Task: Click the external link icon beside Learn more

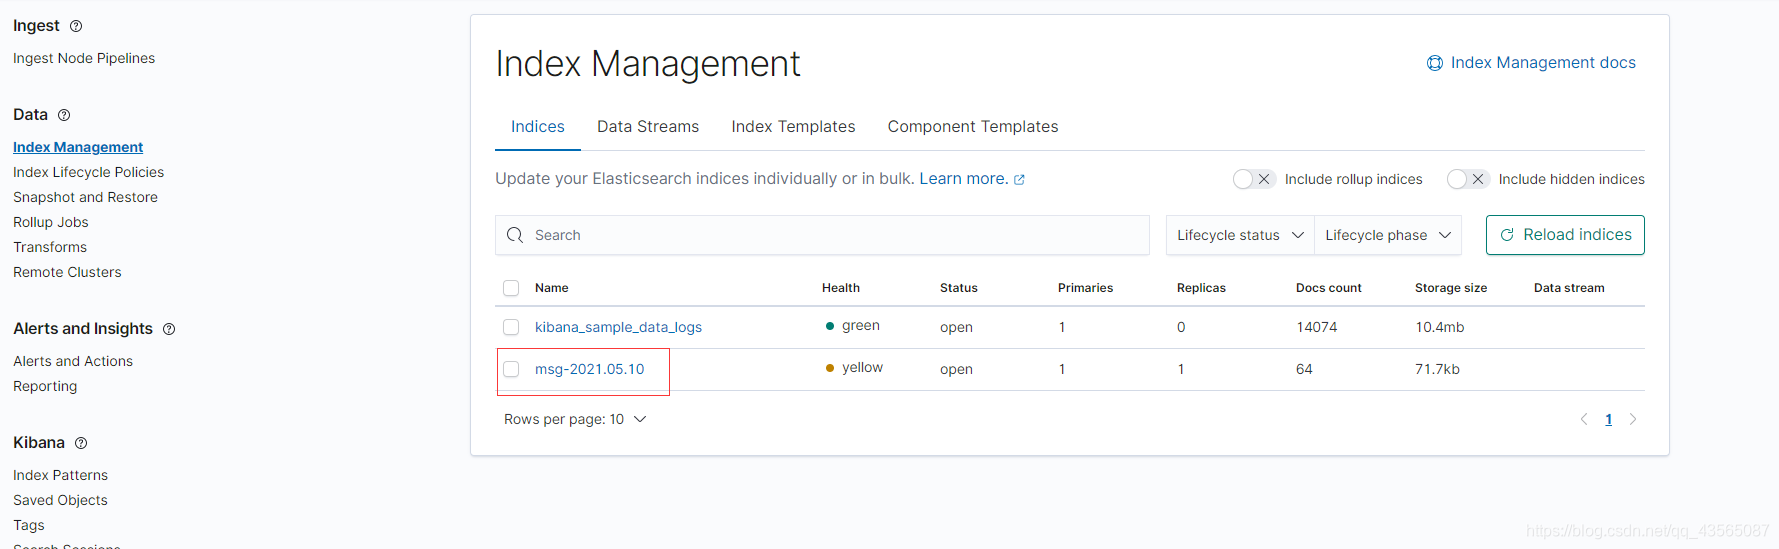Action: (1019, 180)
